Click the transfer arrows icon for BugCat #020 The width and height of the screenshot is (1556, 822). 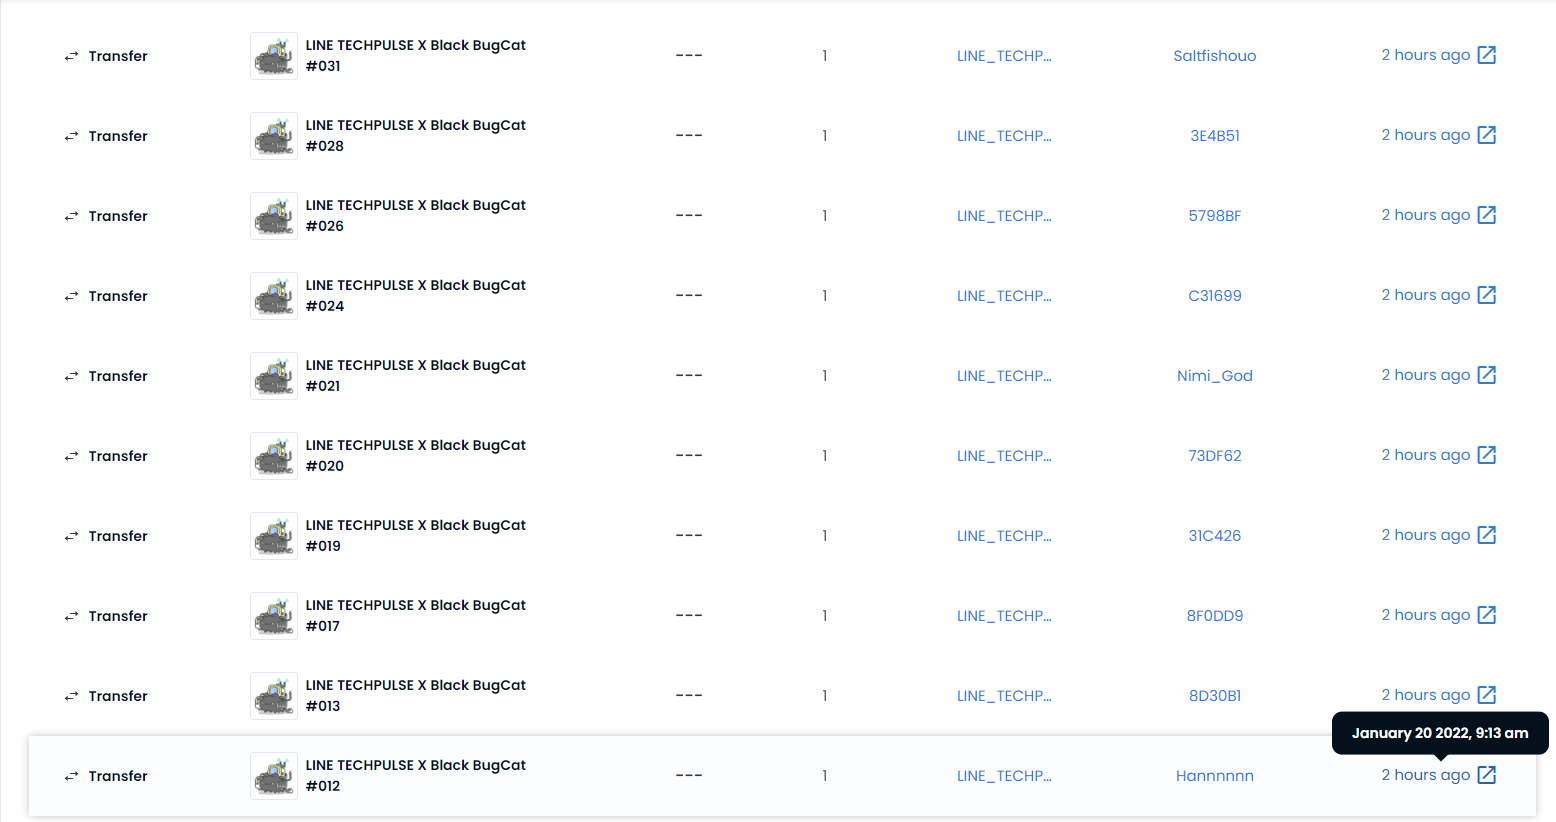71,456
